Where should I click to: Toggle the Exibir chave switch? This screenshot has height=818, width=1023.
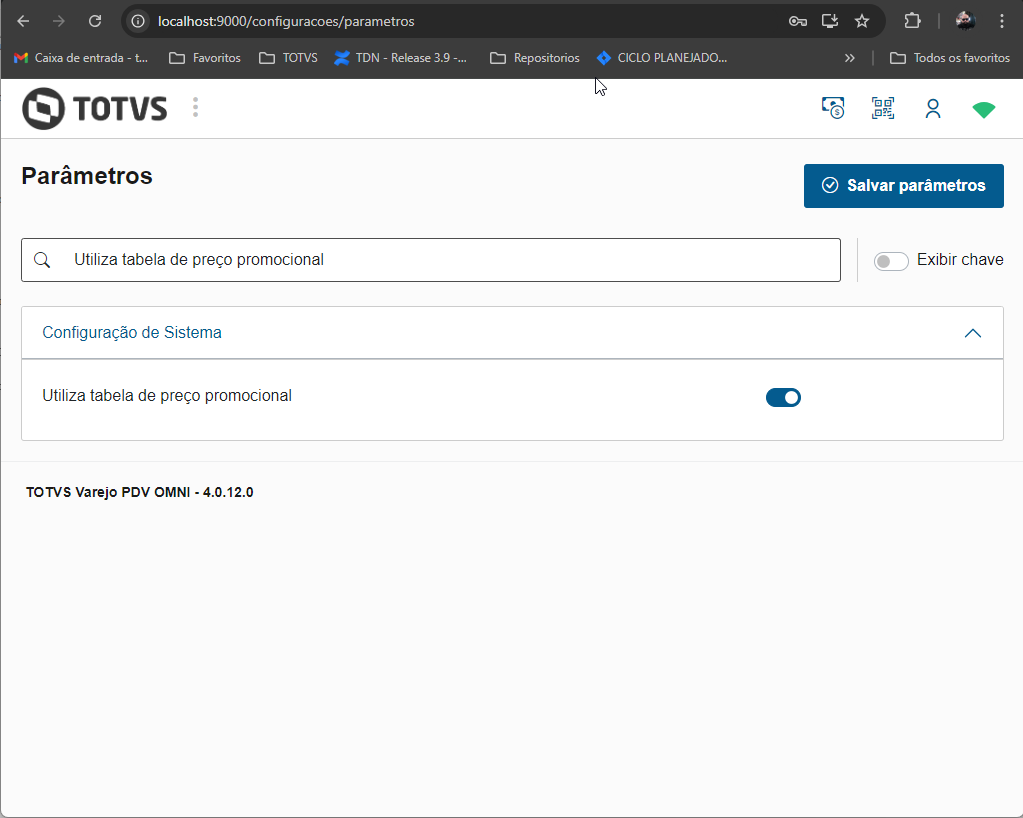point(891,261)
